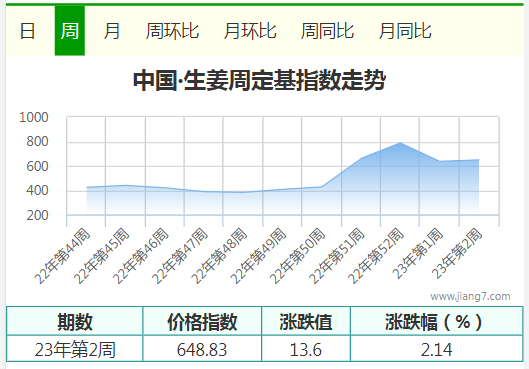Click x-axis label 22年第51周
Screen dimensions: 529x369
[337, 256]
